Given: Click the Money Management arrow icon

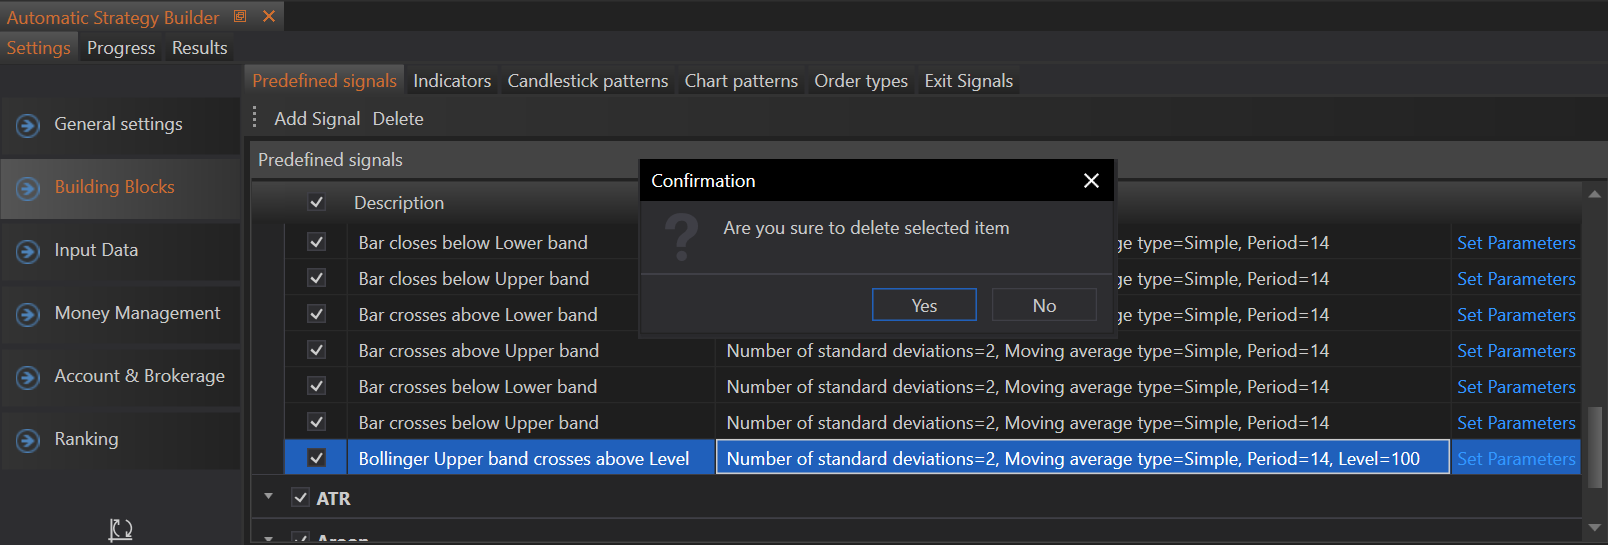Looking at the screenshot, I should [x=28, y=314].
